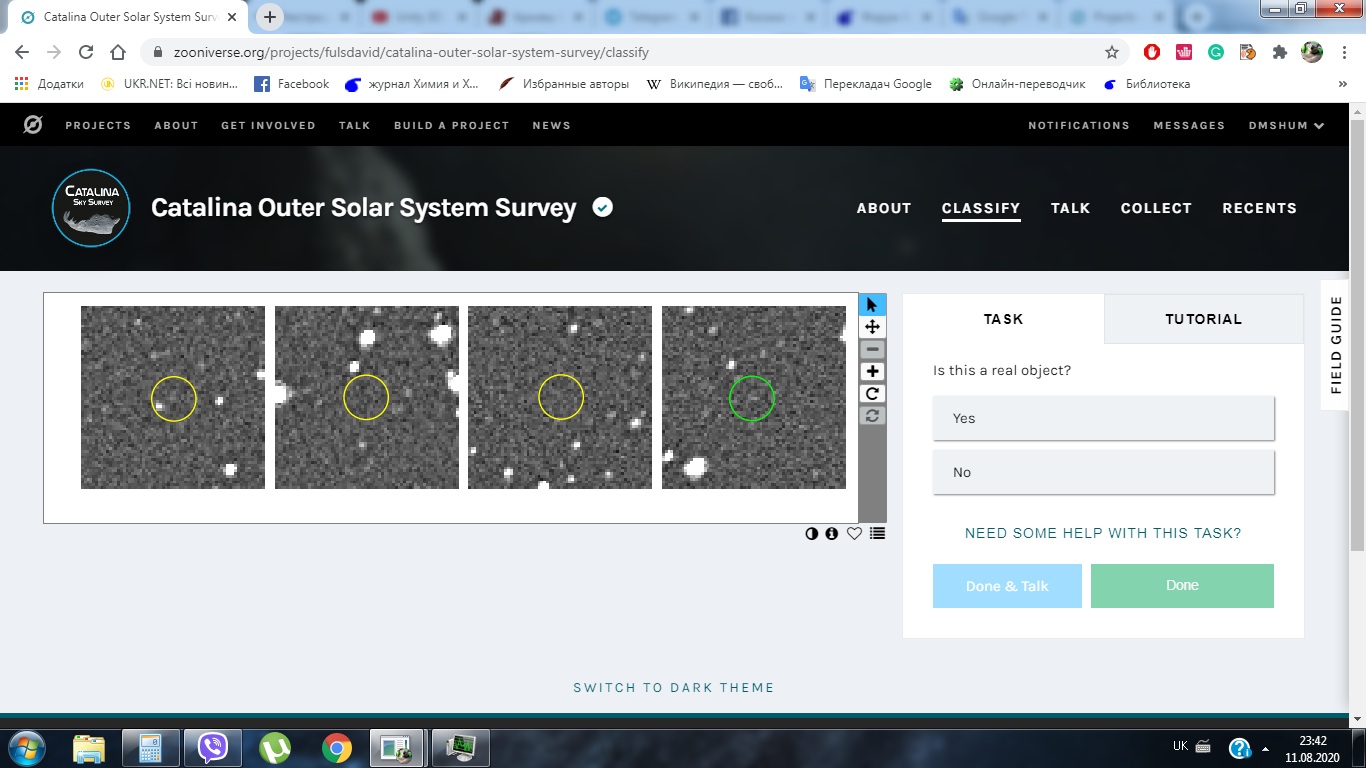Add subject to a collection
Screen dimensions: 1366x768
click(x=877, y=534)
